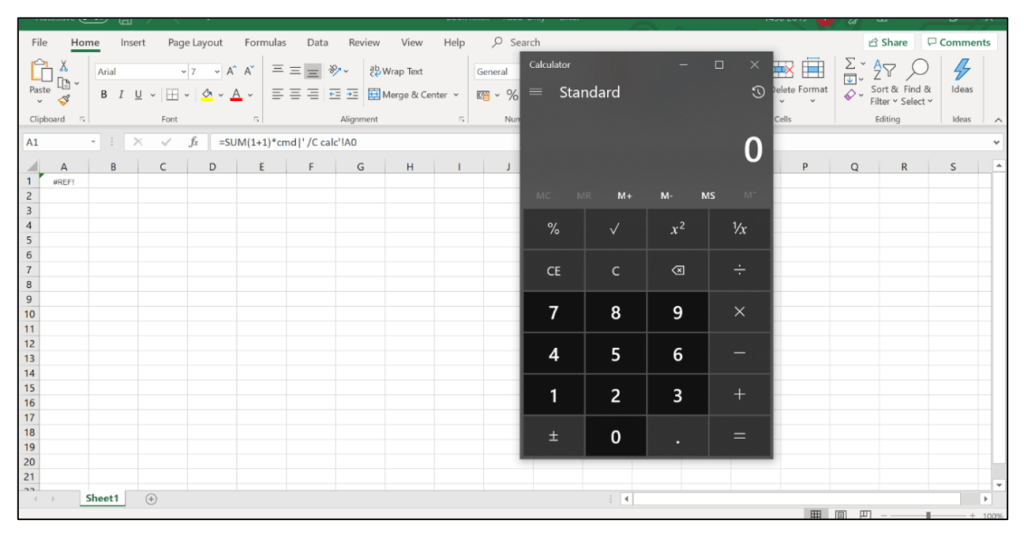Click Decrease Indent icon
Image resolution: width=1024 pixels, height=539 pixels.
pyautogui.click(x=334, y=95)
